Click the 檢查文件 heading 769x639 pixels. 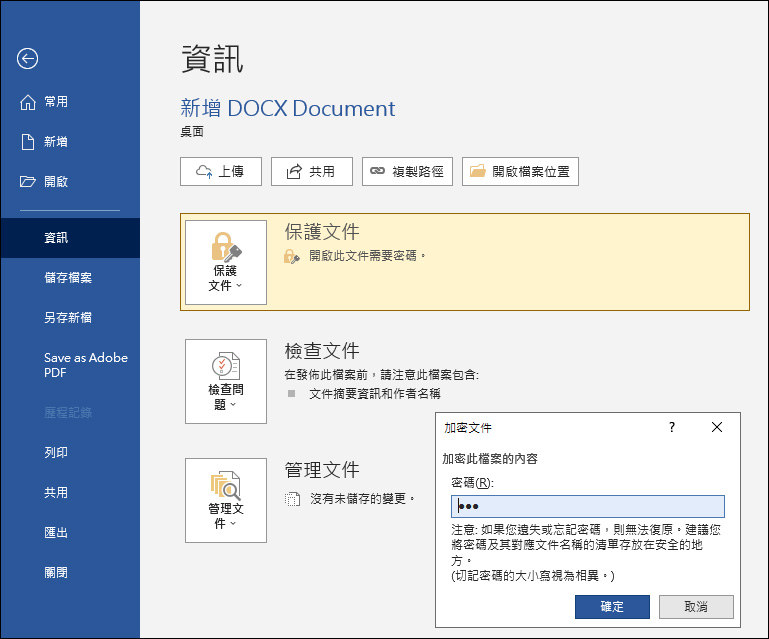tap(322, 351)
